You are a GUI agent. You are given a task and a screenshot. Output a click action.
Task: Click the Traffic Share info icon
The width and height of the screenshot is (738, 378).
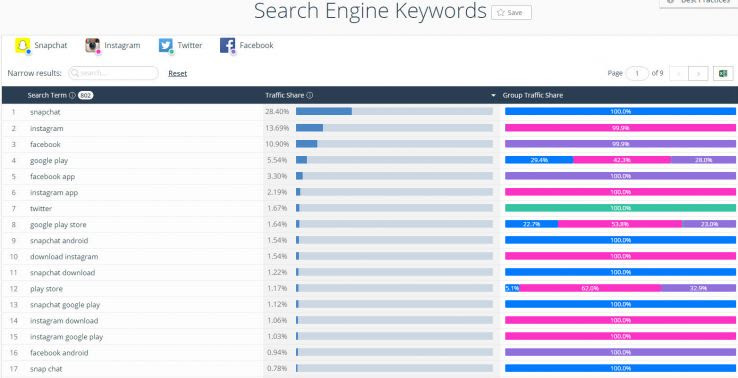tap(310, 95)
